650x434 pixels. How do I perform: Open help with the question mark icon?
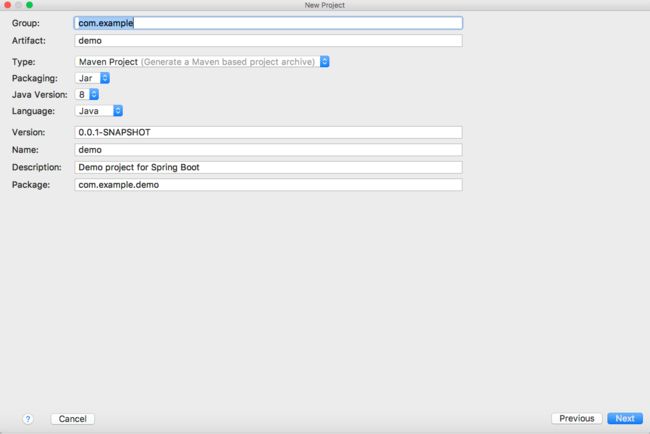(28, 419)
